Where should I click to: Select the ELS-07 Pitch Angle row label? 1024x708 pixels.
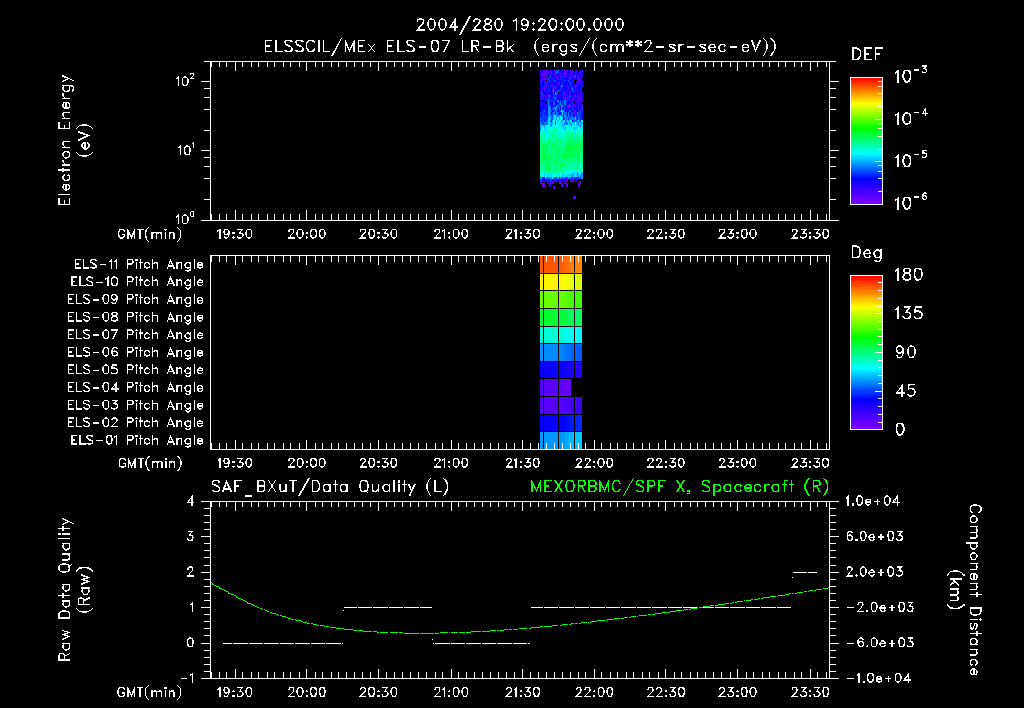[136, 334]
